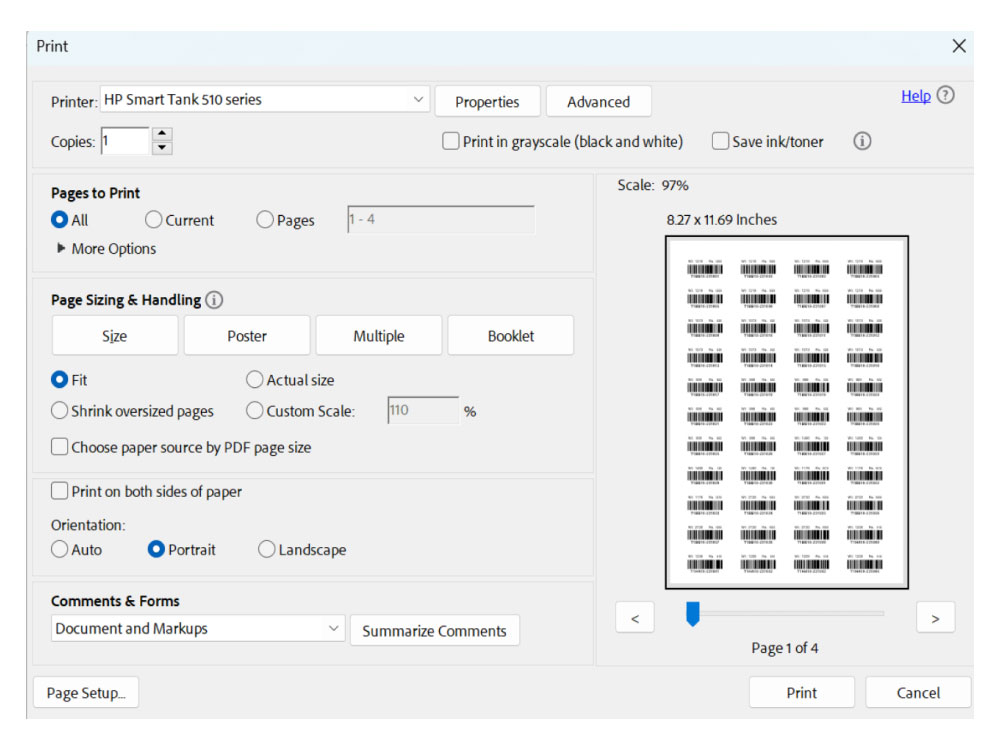
Task: Click the info icon beside Save ink/toner
Action: (862, 141)
